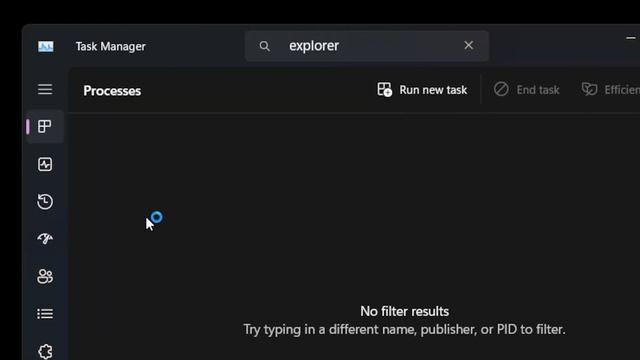Screen dimensions: 640x360
Task: Click the Task Manager app icon
Action: (x=46, y=47)
